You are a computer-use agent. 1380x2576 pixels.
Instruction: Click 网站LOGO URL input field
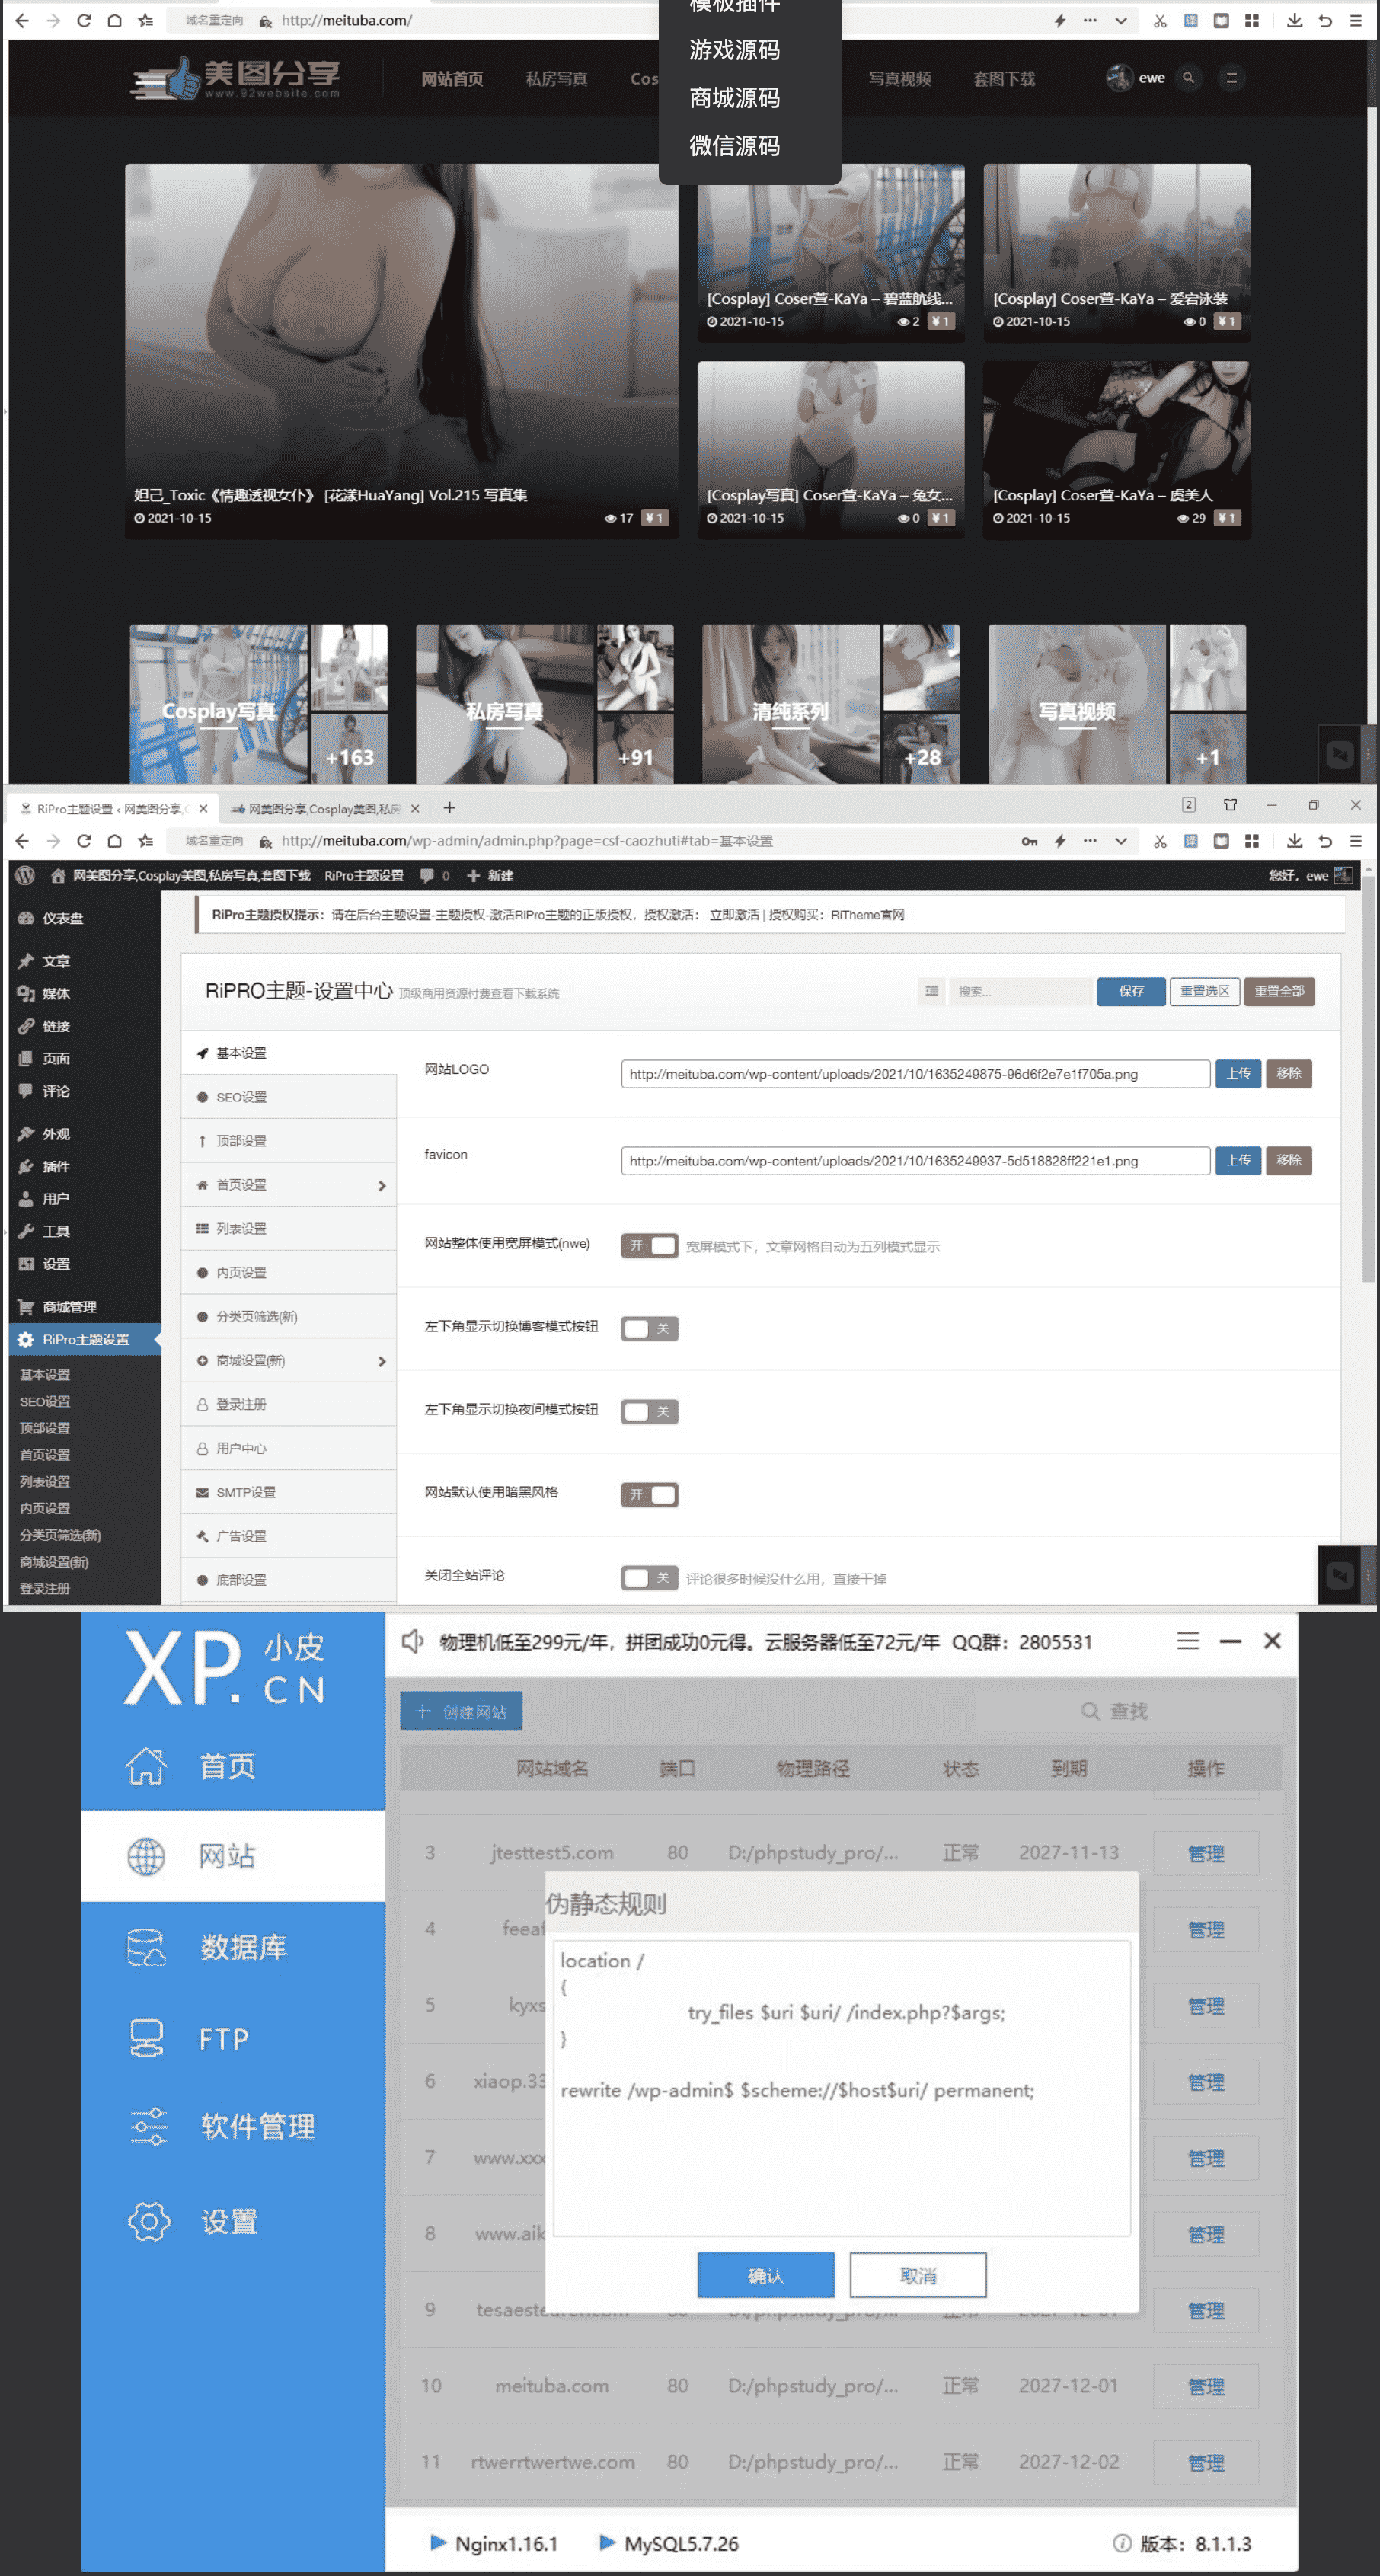coord(915,1073)
